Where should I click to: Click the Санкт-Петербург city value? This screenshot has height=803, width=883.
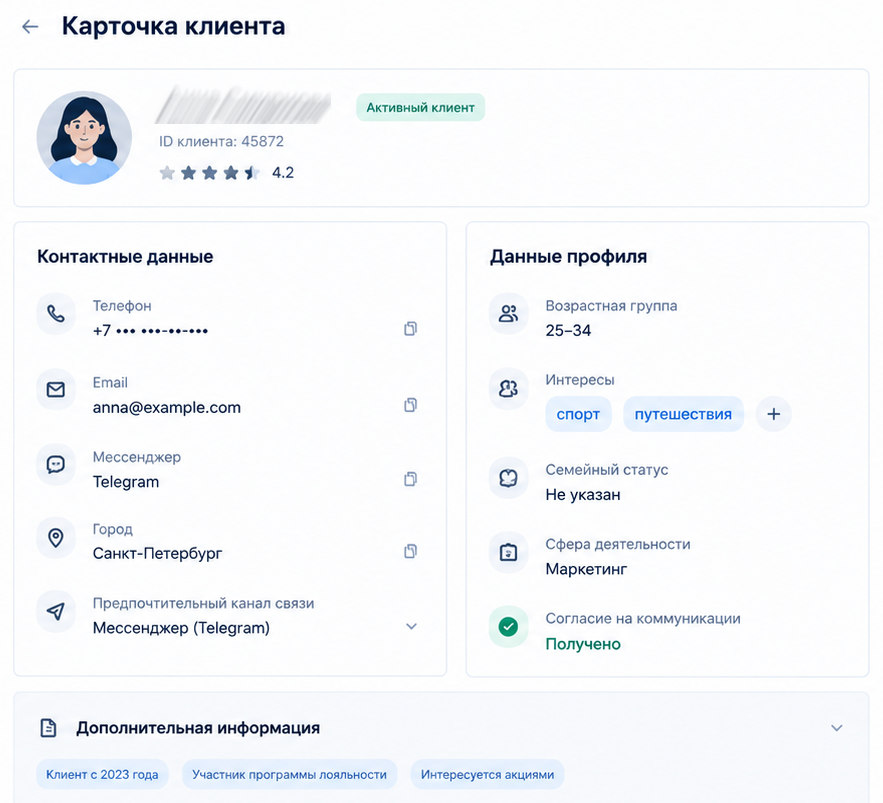[x=158, y=554]
